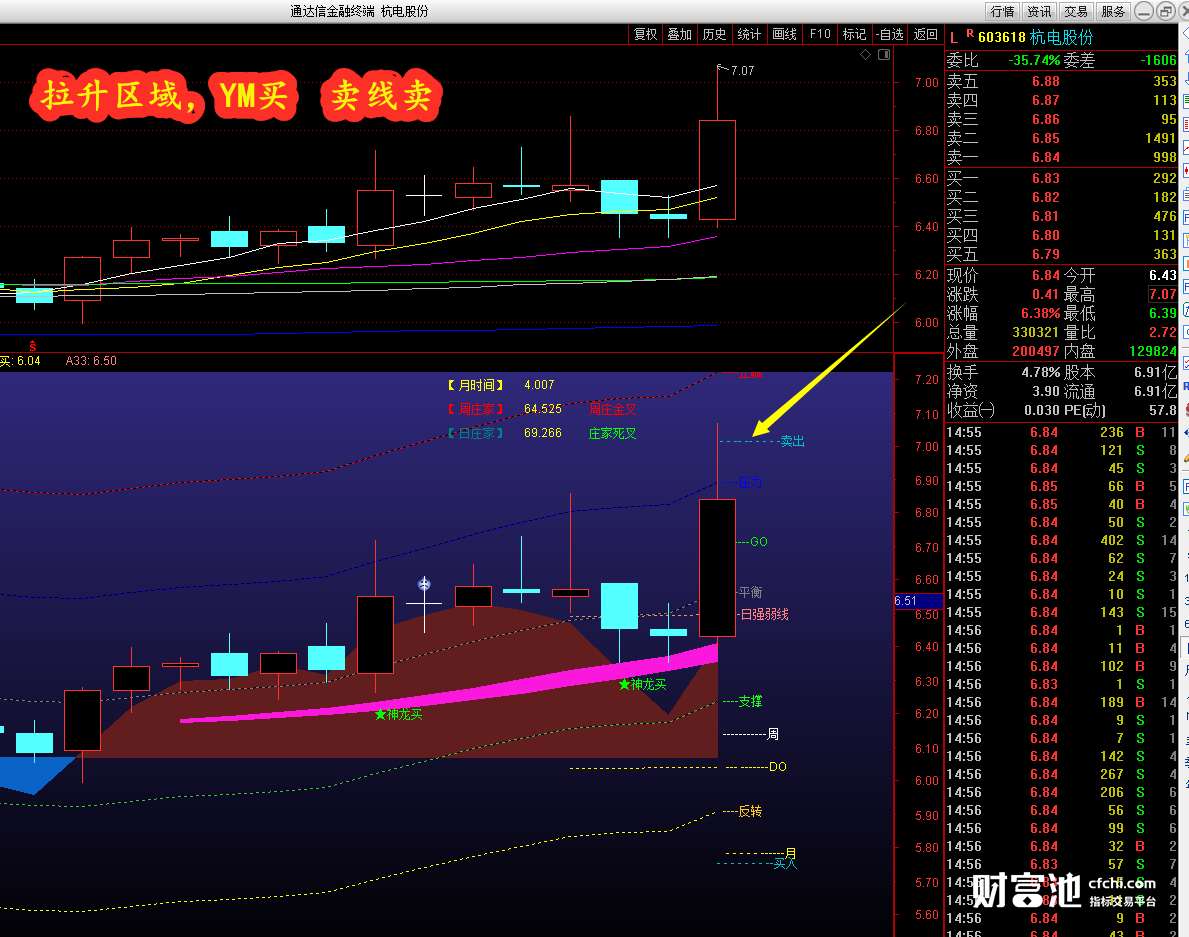This screenshot has width=1189, height=937.
Task: Click the 返回 back button
Action: (925, 34)
